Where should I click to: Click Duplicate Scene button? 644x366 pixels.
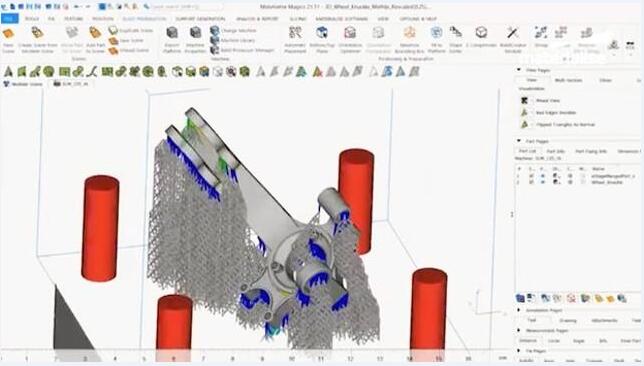point(131,30)
